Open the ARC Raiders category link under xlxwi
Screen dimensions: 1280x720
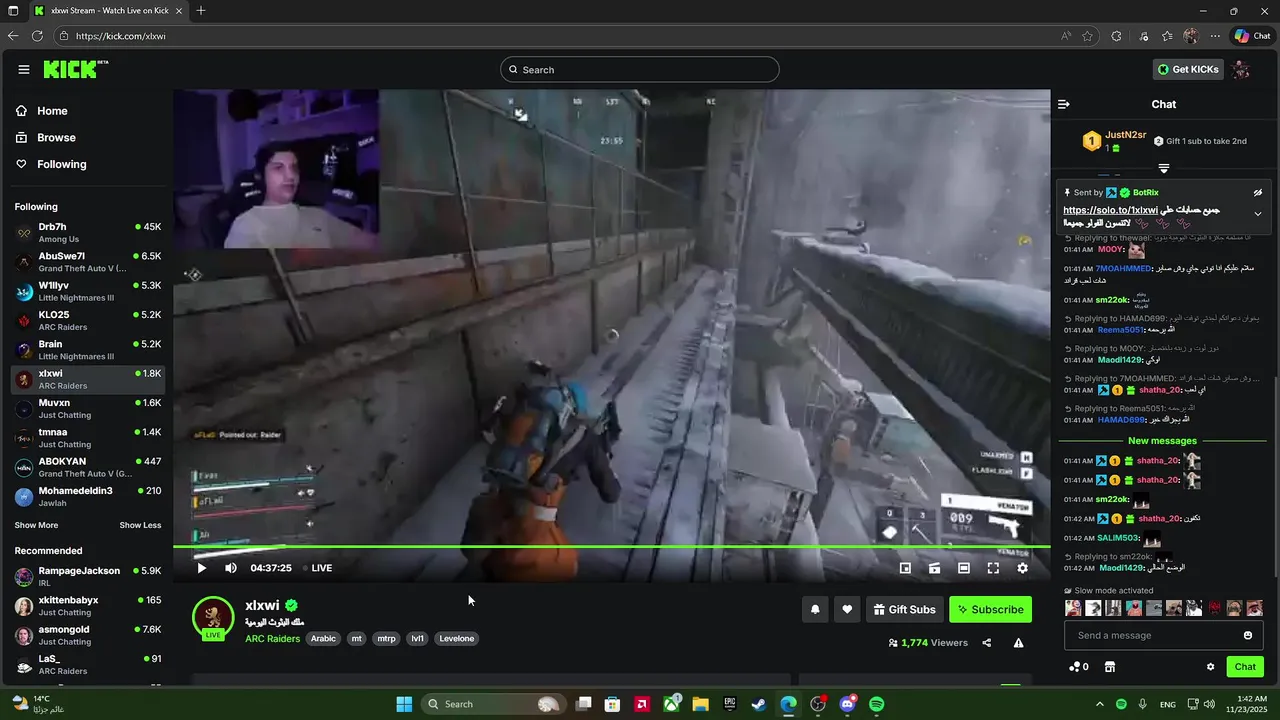[x=272, y=638]
